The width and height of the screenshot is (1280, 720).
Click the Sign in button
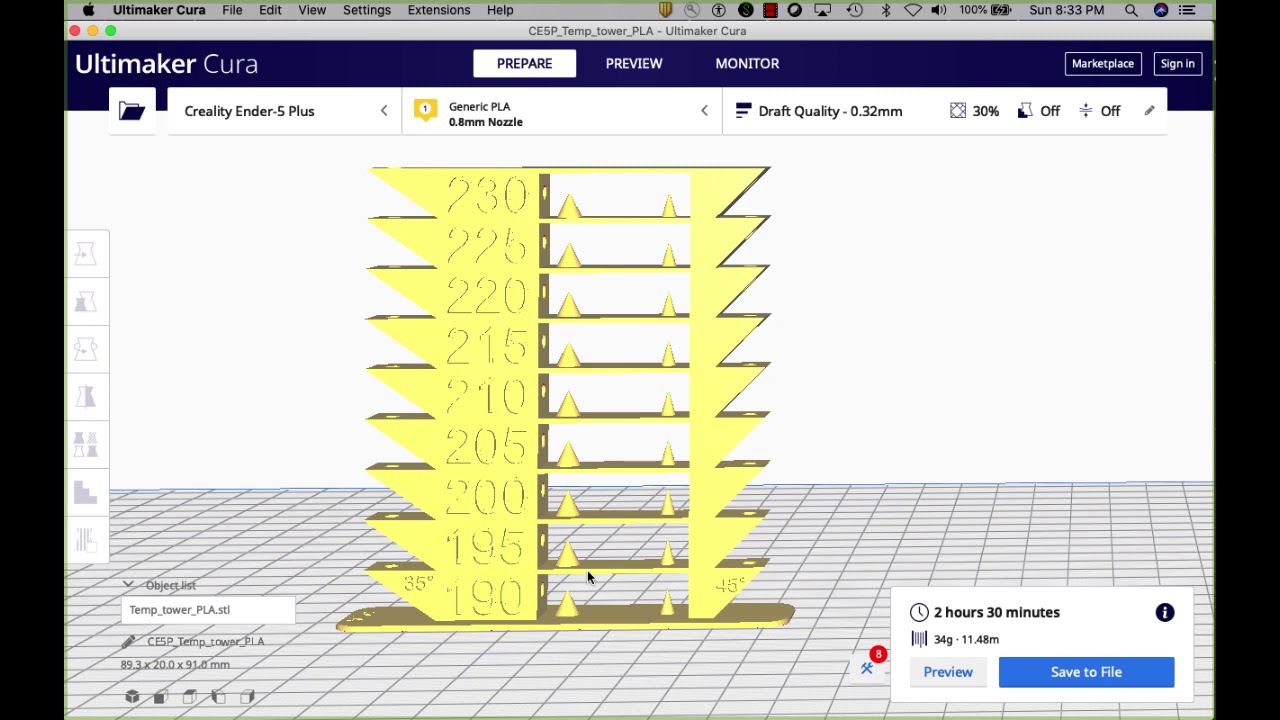[1177, 63]
